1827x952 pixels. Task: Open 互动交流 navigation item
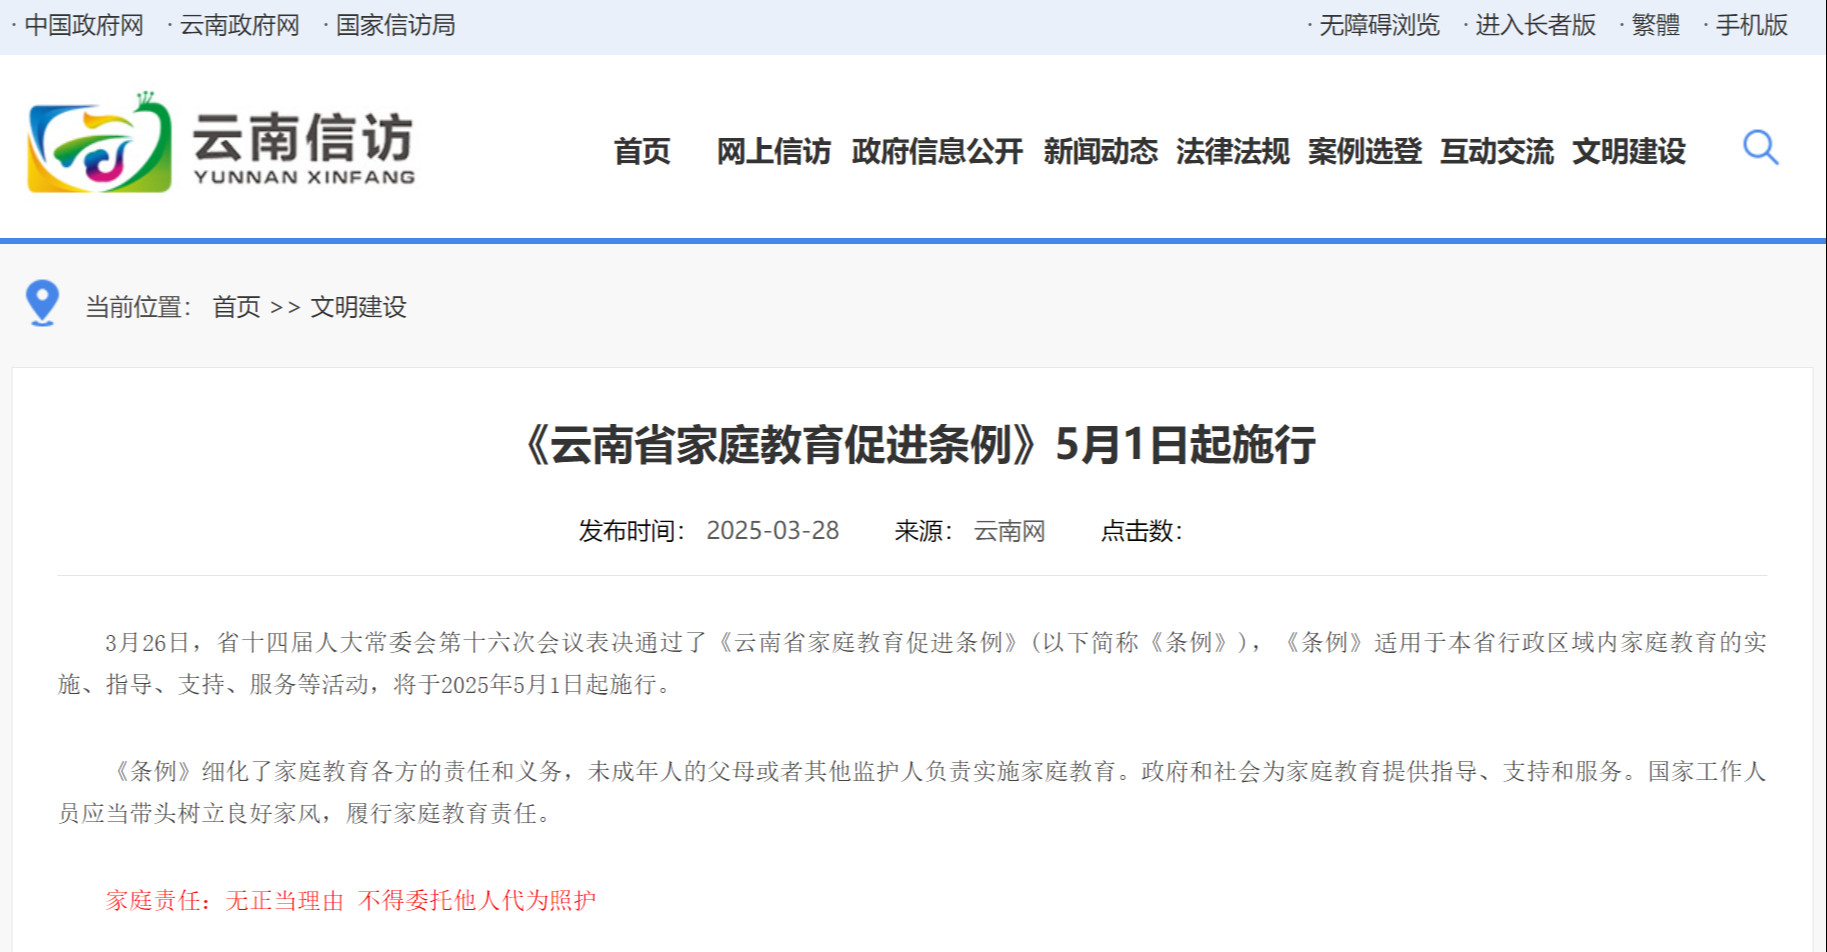pyautogui.click(x=1496, y=151)
